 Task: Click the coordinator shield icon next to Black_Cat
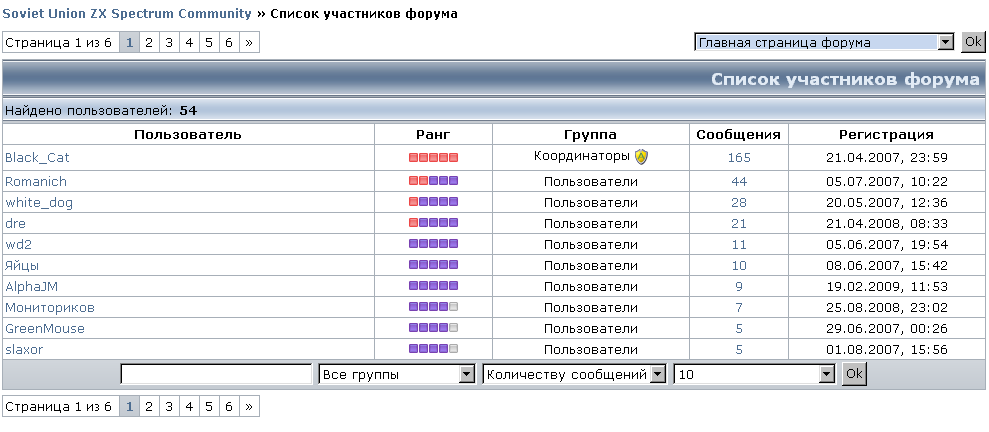coord(642,156)
